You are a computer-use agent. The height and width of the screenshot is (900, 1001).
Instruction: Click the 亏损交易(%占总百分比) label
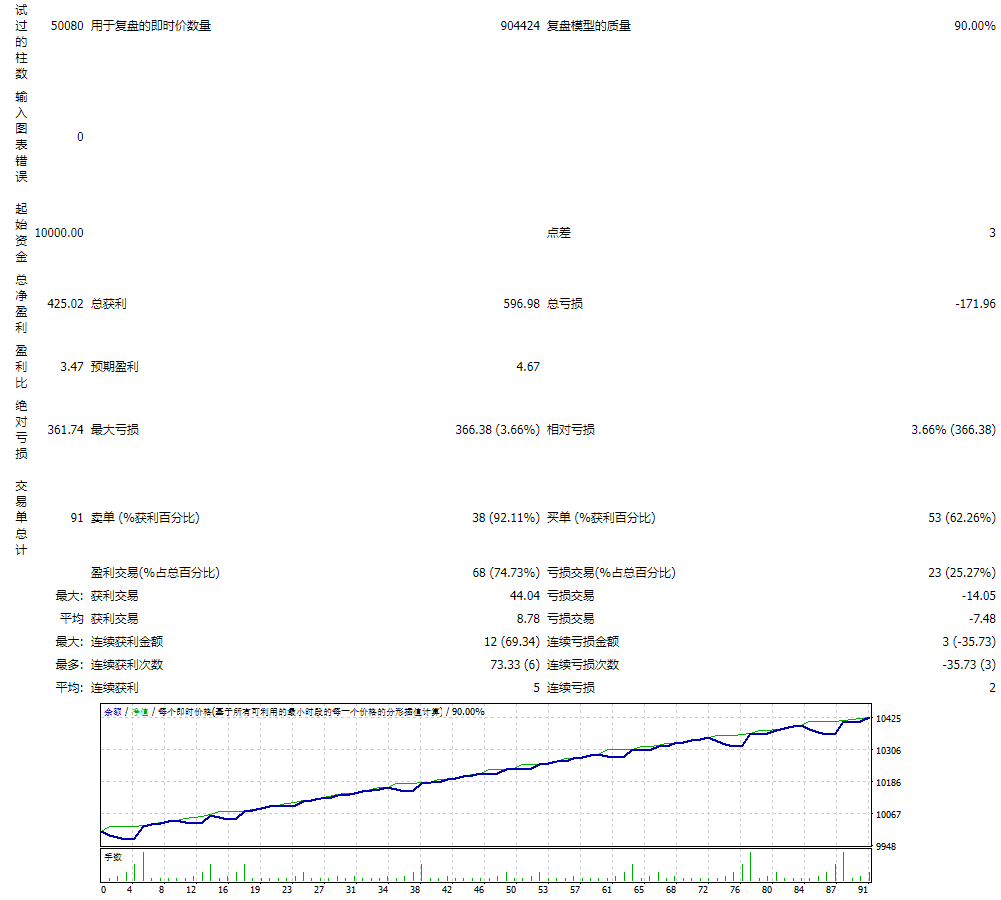pos(611,573)
